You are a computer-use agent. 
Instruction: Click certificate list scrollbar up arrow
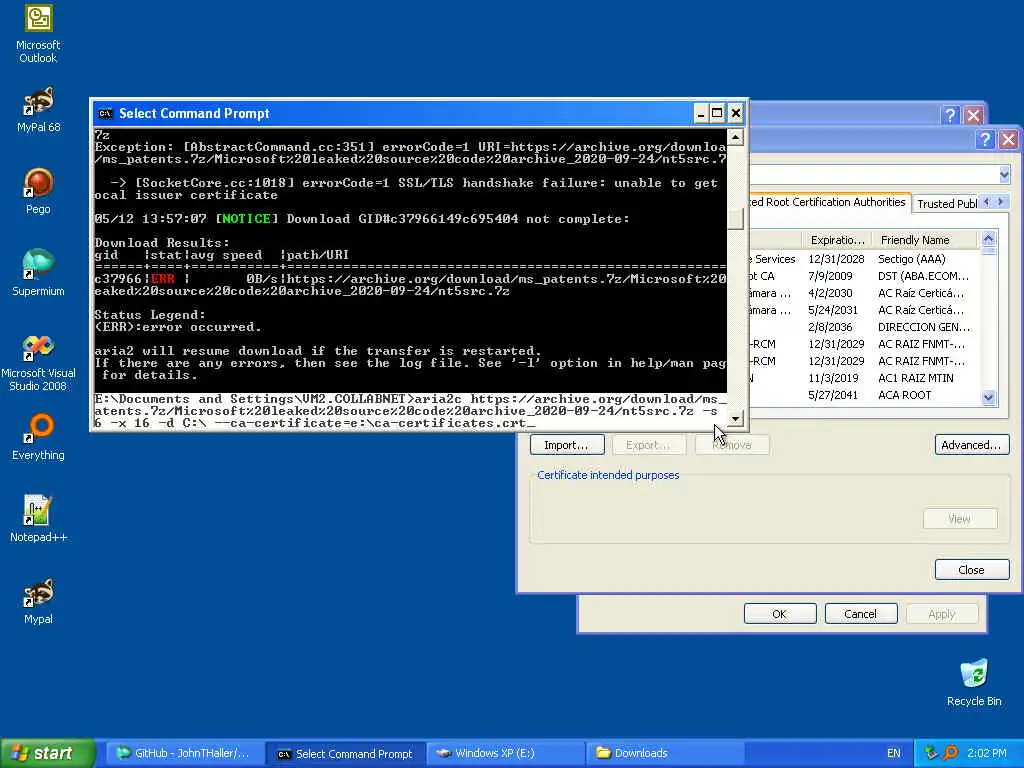coord(989,238)
